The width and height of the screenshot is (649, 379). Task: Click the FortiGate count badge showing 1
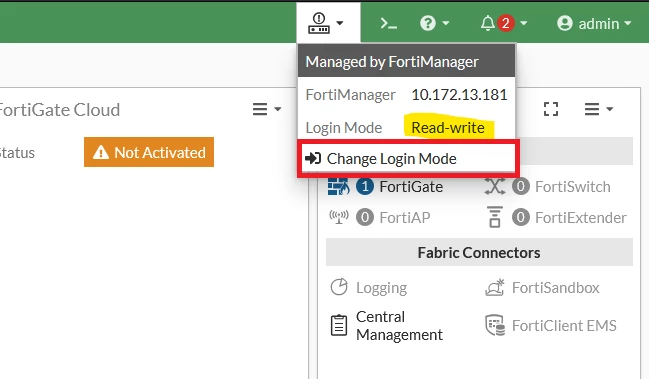click(x=365, y=187)
